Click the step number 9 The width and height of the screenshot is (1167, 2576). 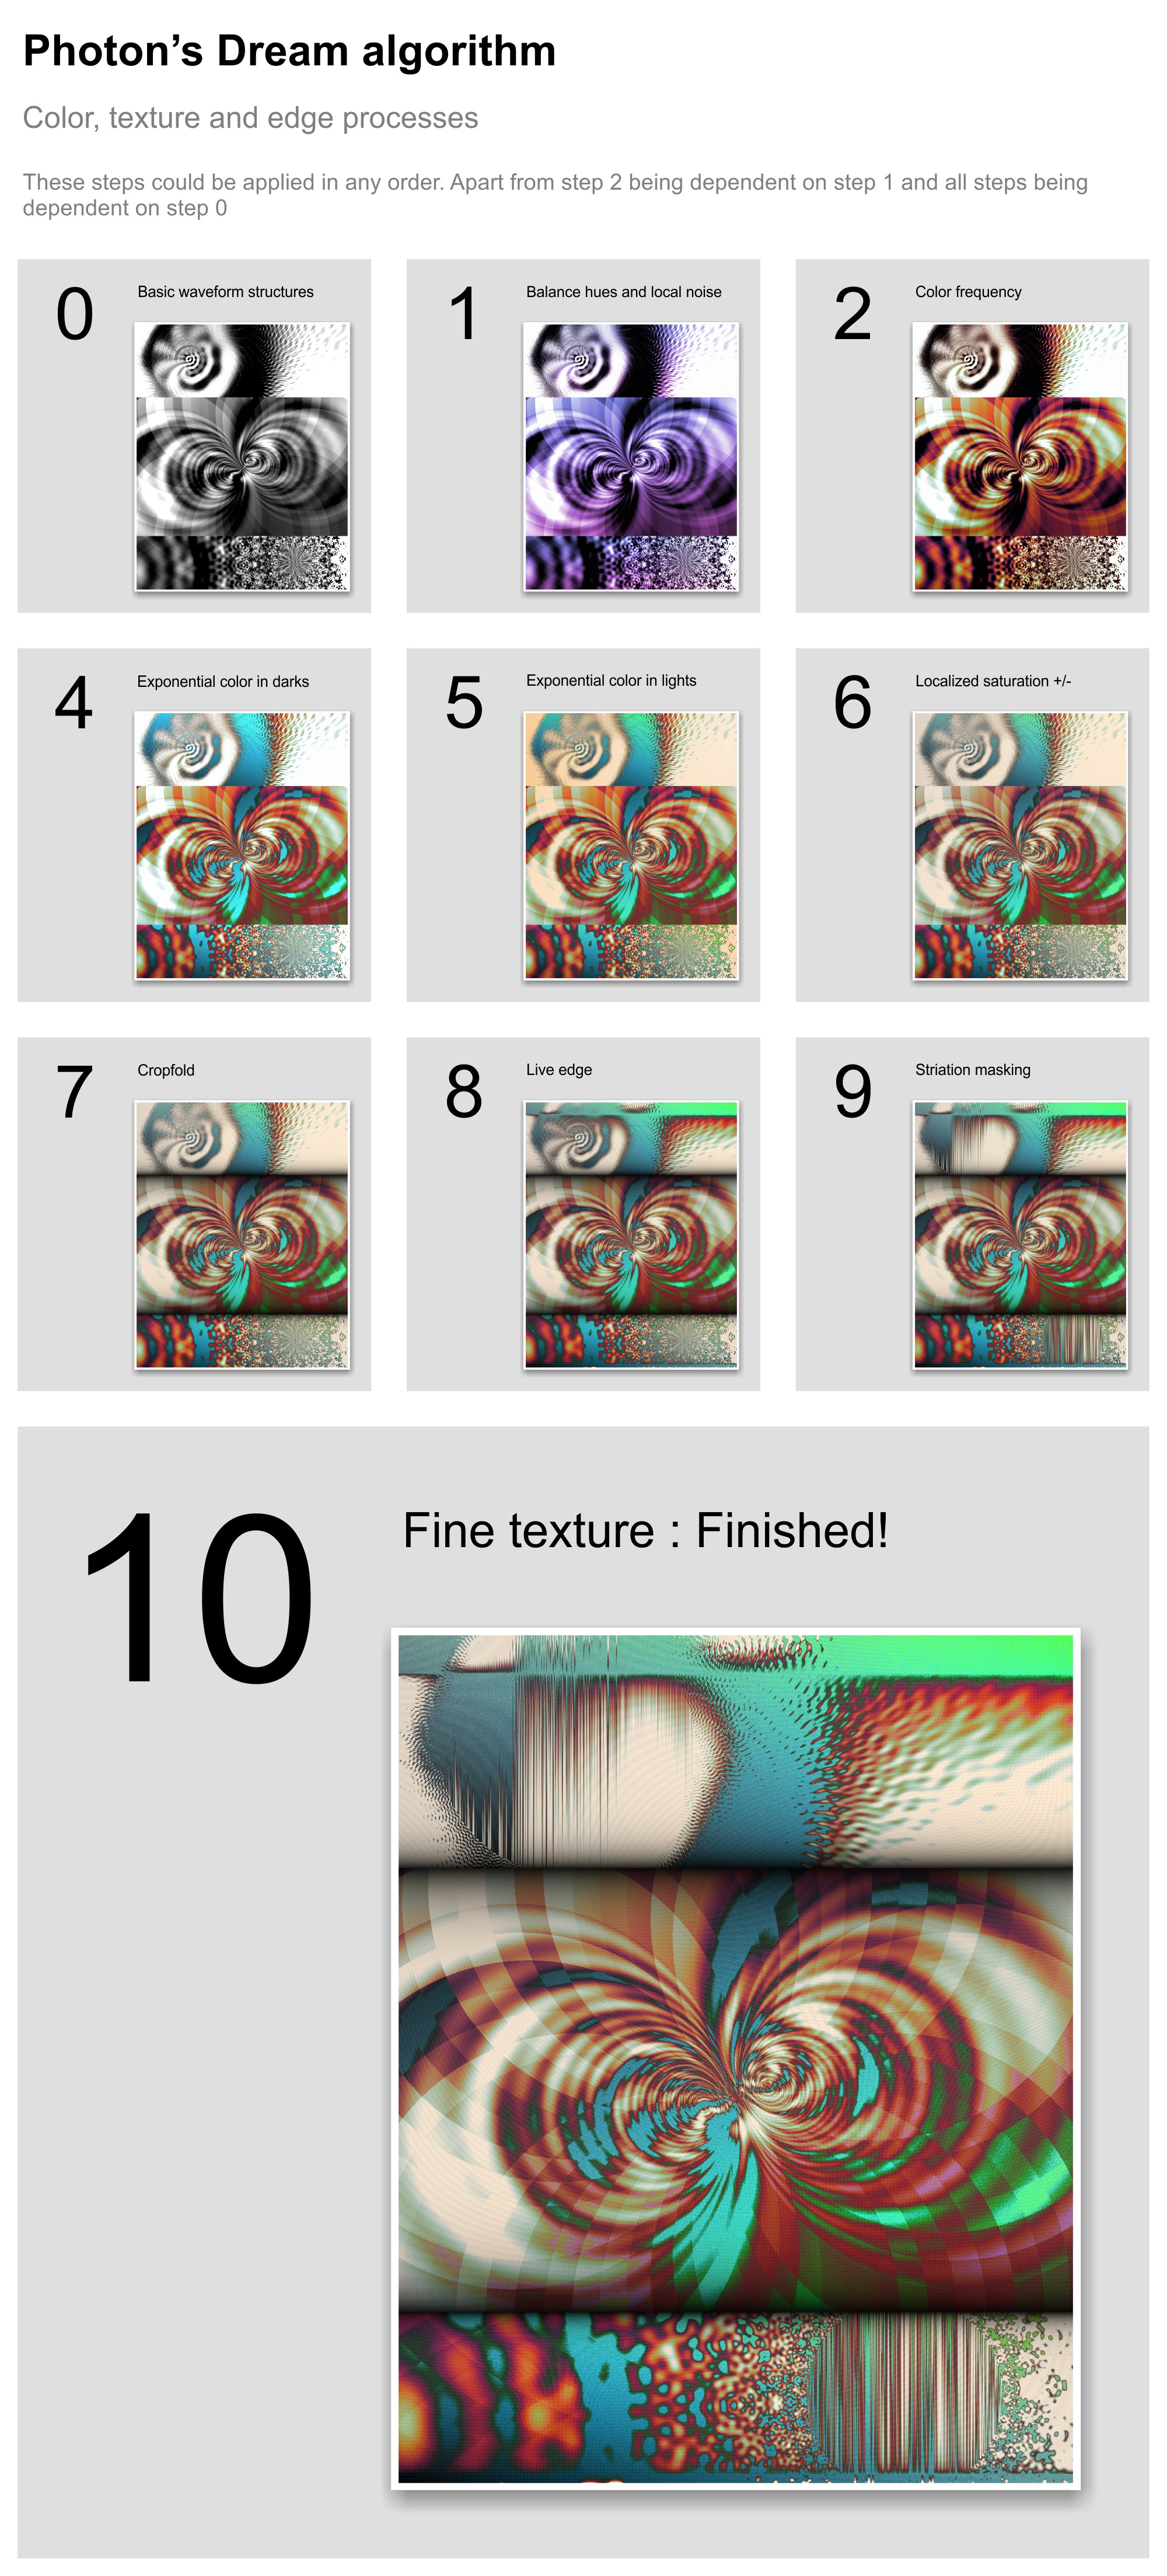point(853,1092)
